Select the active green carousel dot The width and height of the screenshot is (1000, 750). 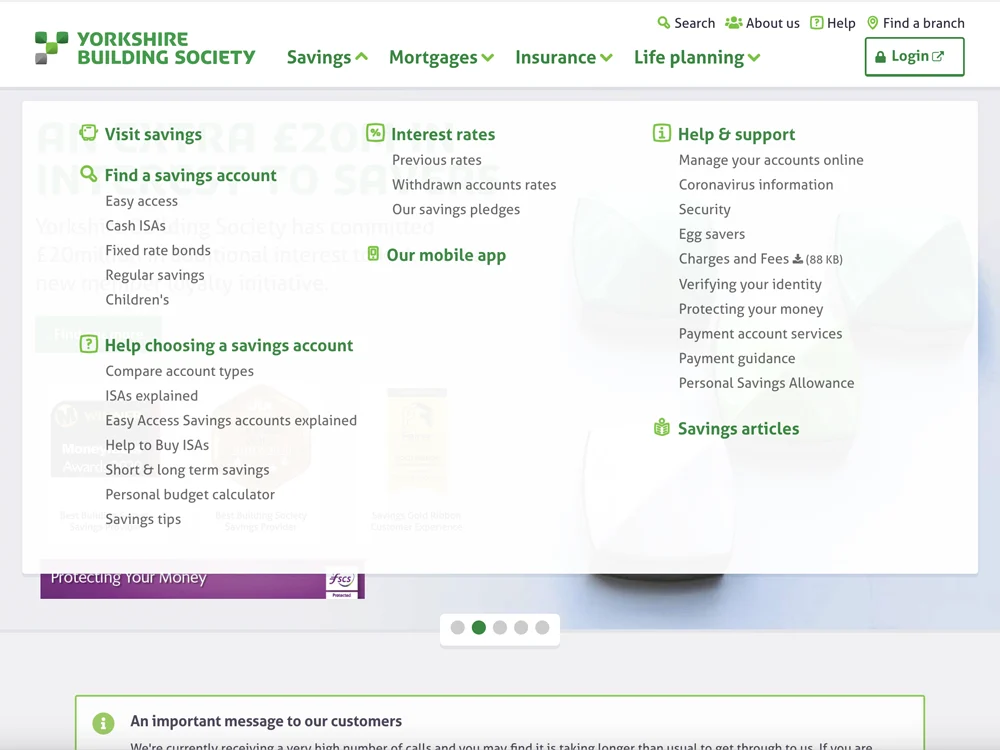478,628
